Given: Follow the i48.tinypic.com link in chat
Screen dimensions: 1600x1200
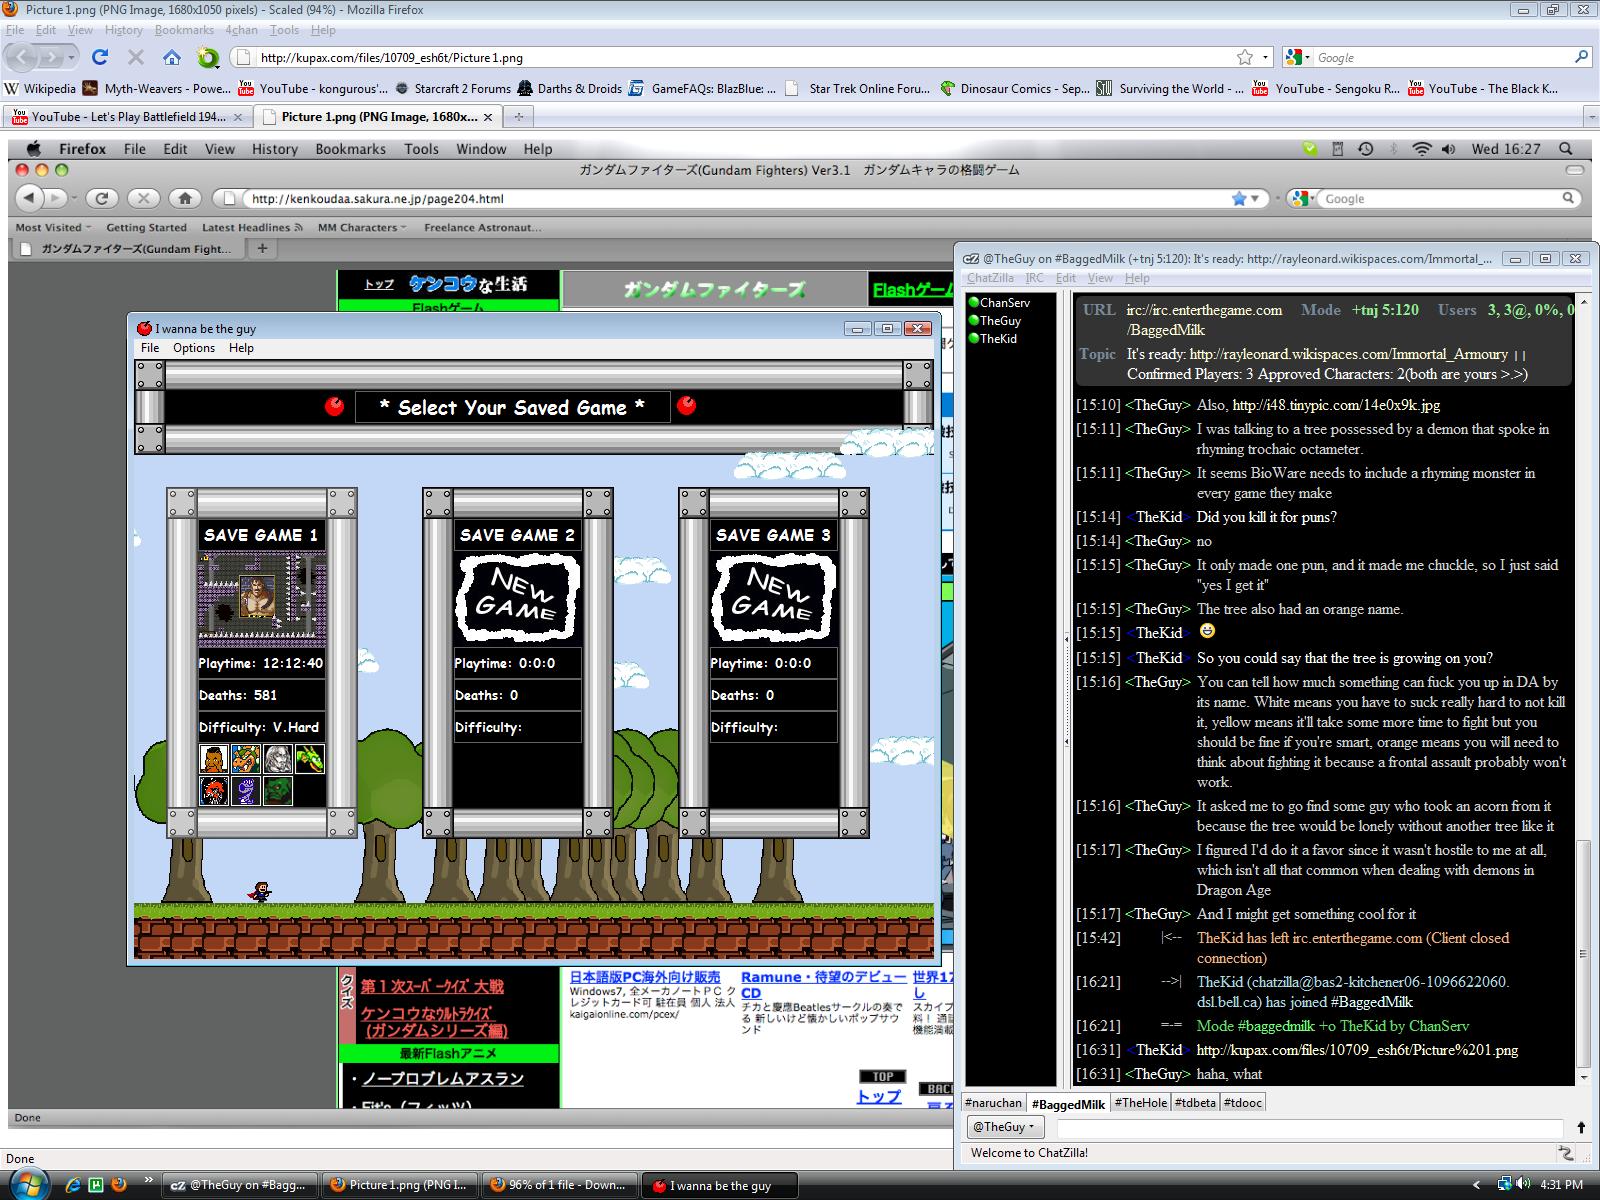Looking at the screenshot, I should pos(1336,405).
